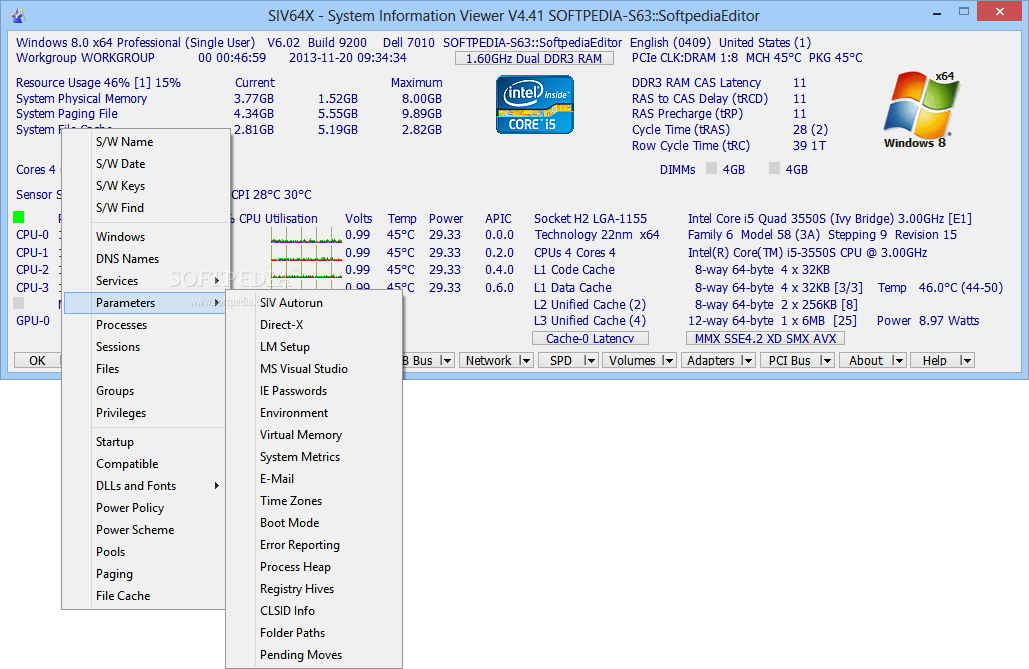
Task: Select CLSID Info submenu entry
Action: point(314,611)
